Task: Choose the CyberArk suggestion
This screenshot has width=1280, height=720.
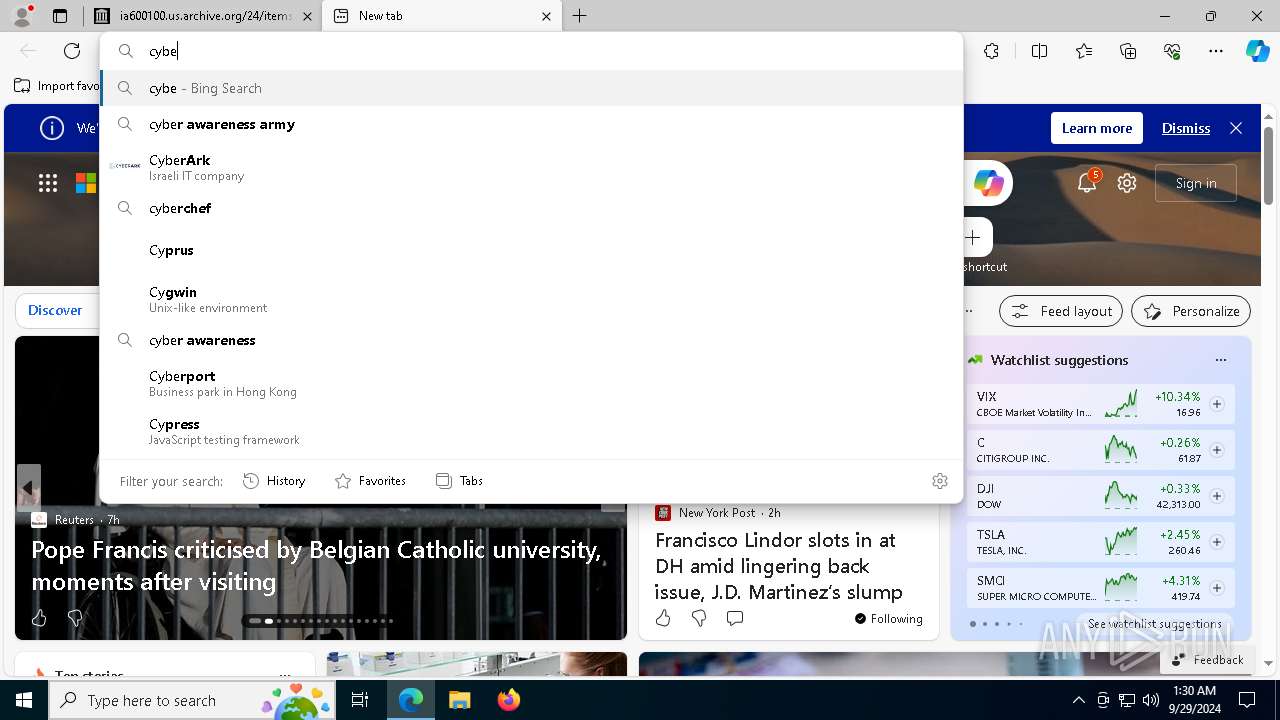Action: [531, 166]
